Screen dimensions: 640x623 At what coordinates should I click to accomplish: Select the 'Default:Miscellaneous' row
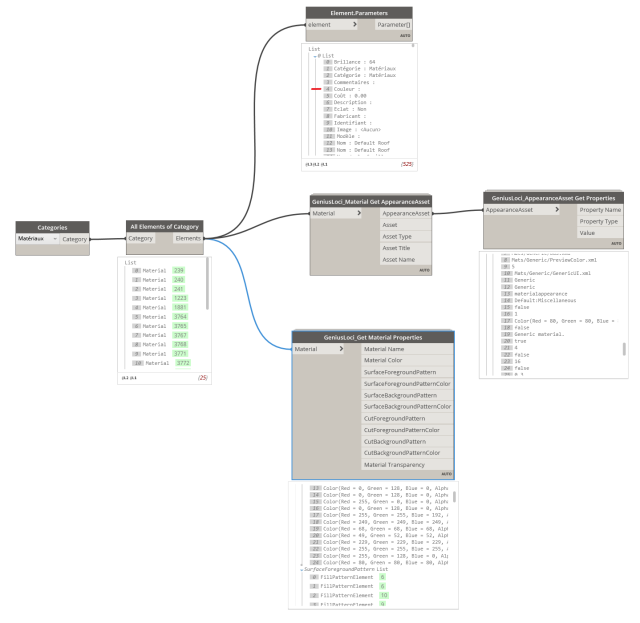point(539,300)
